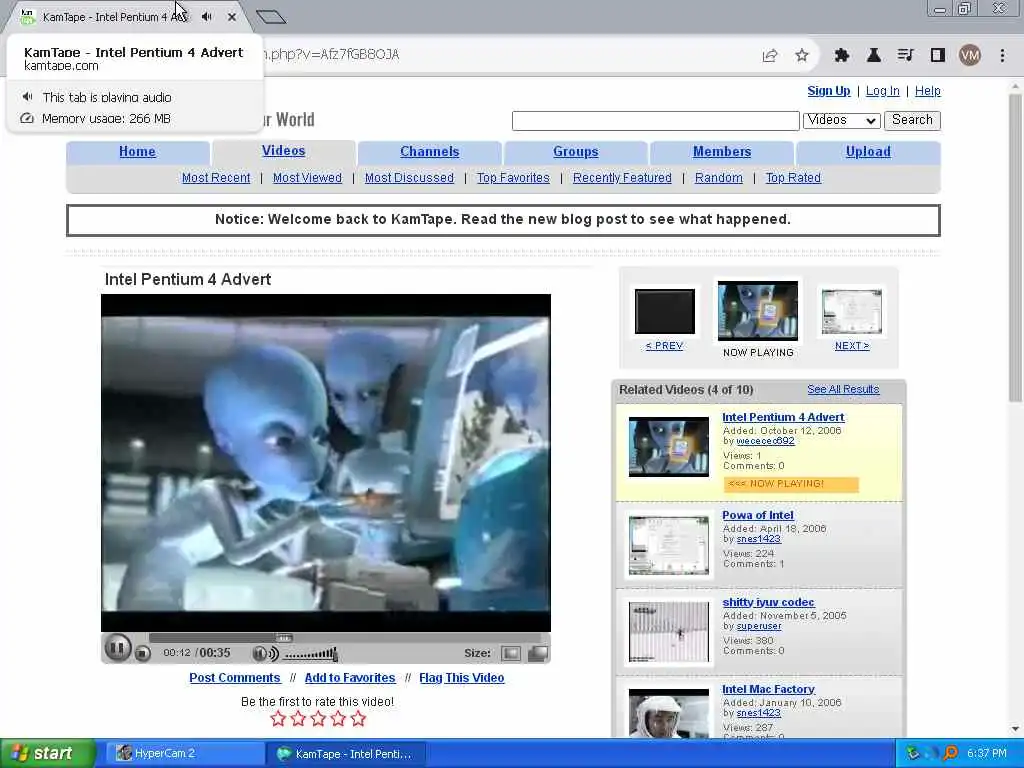
Task: Open See All Results link
Action: (843, 389)
